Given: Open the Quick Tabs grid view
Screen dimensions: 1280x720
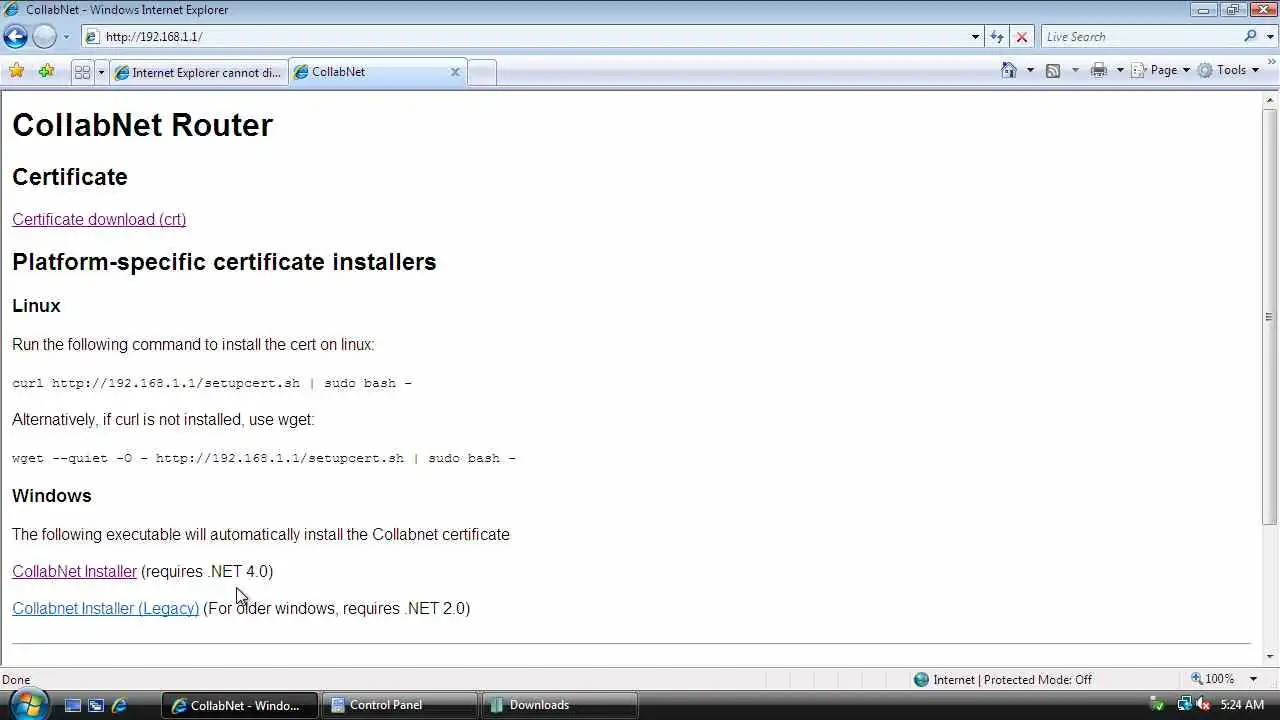Looking at the screenshot, I should click(x=82, y=72).
